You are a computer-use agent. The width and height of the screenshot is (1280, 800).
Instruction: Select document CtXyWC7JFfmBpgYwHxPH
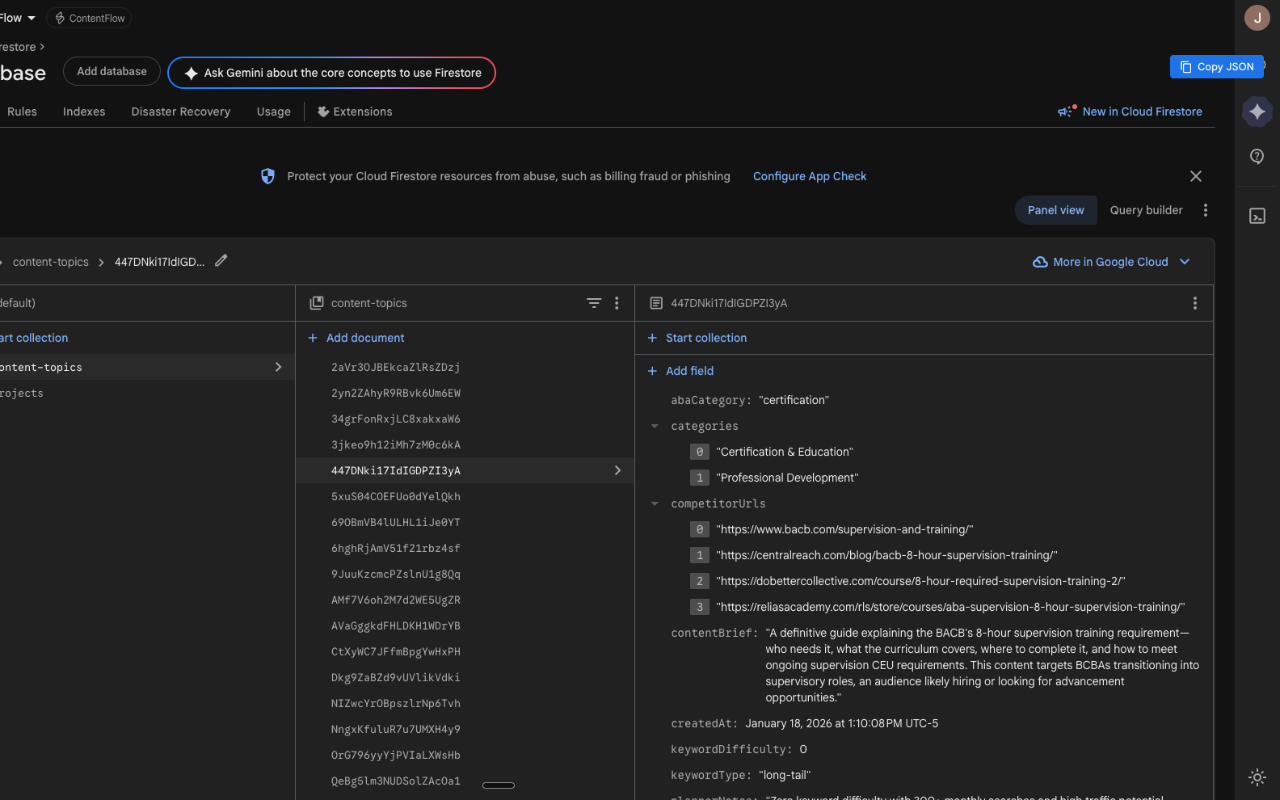pos(396,652)
